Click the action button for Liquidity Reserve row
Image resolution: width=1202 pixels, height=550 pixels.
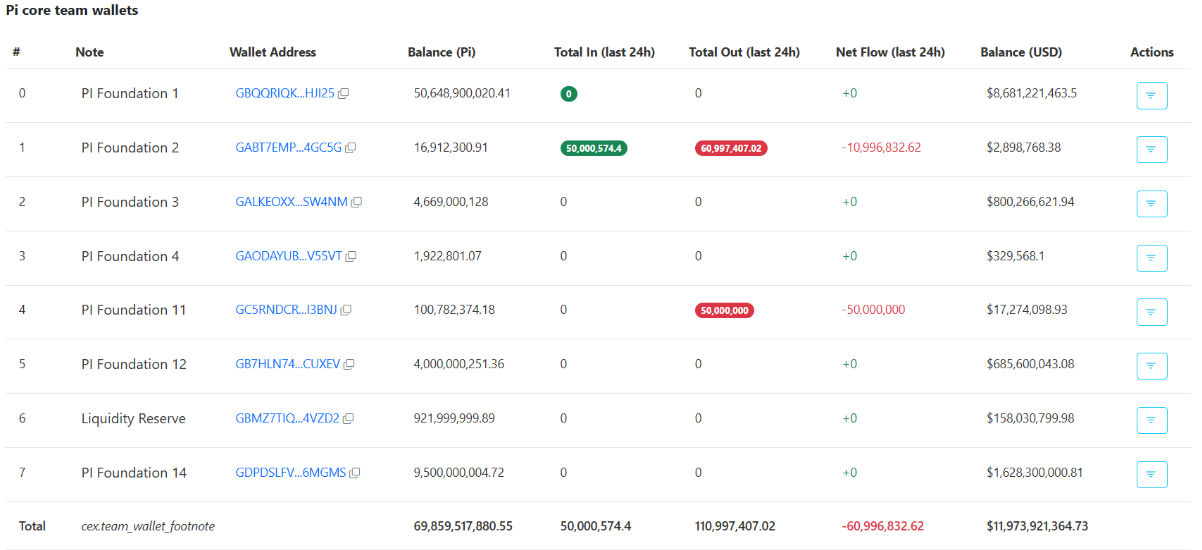[1151, 420]
